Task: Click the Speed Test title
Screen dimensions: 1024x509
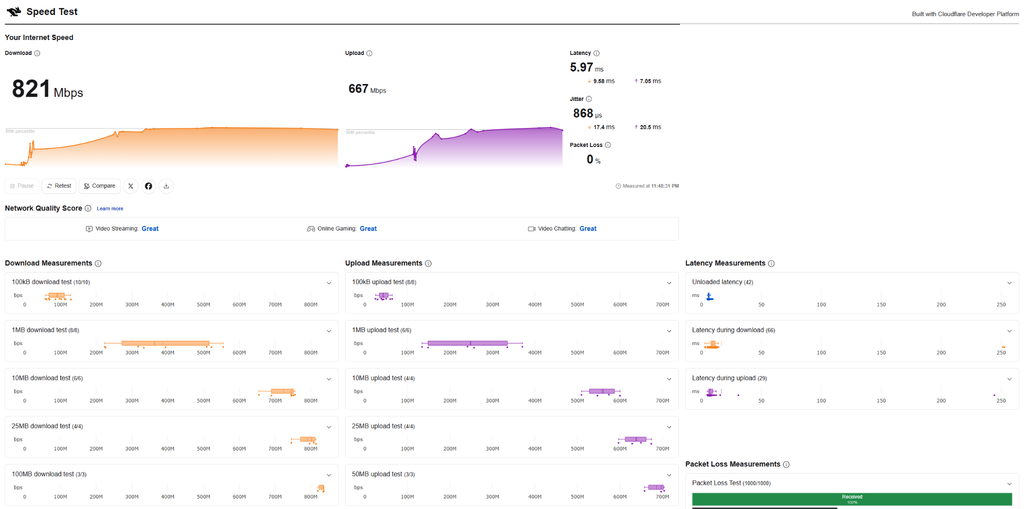Action: point(52,12)
